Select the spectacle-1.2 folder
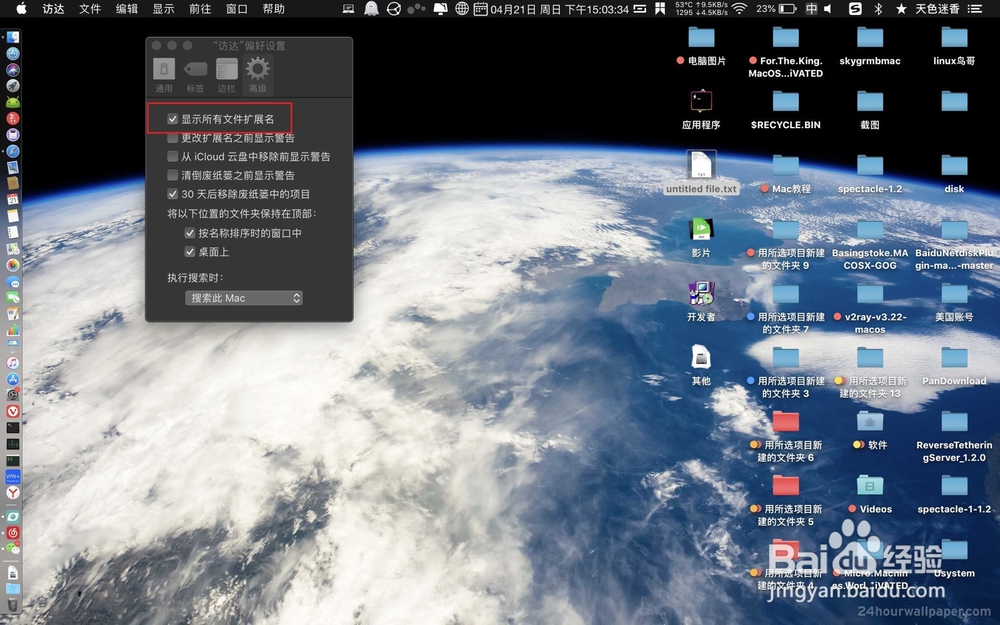The image size is (1000, 625). point(870,166)
